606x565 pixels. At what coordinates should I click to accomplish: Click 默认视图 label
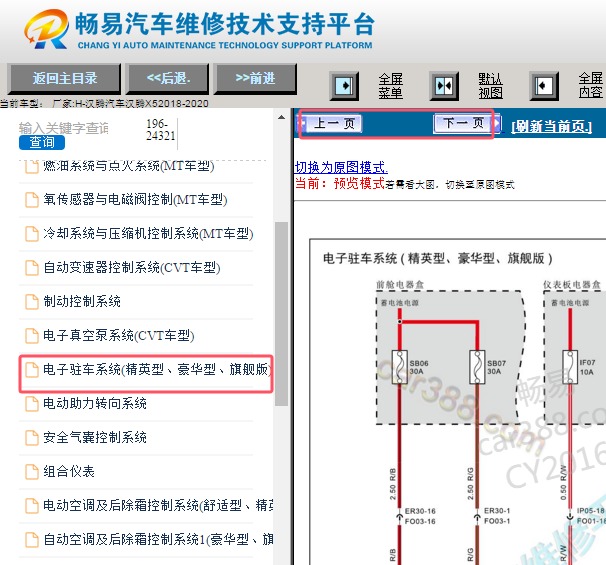pos(490,86)
